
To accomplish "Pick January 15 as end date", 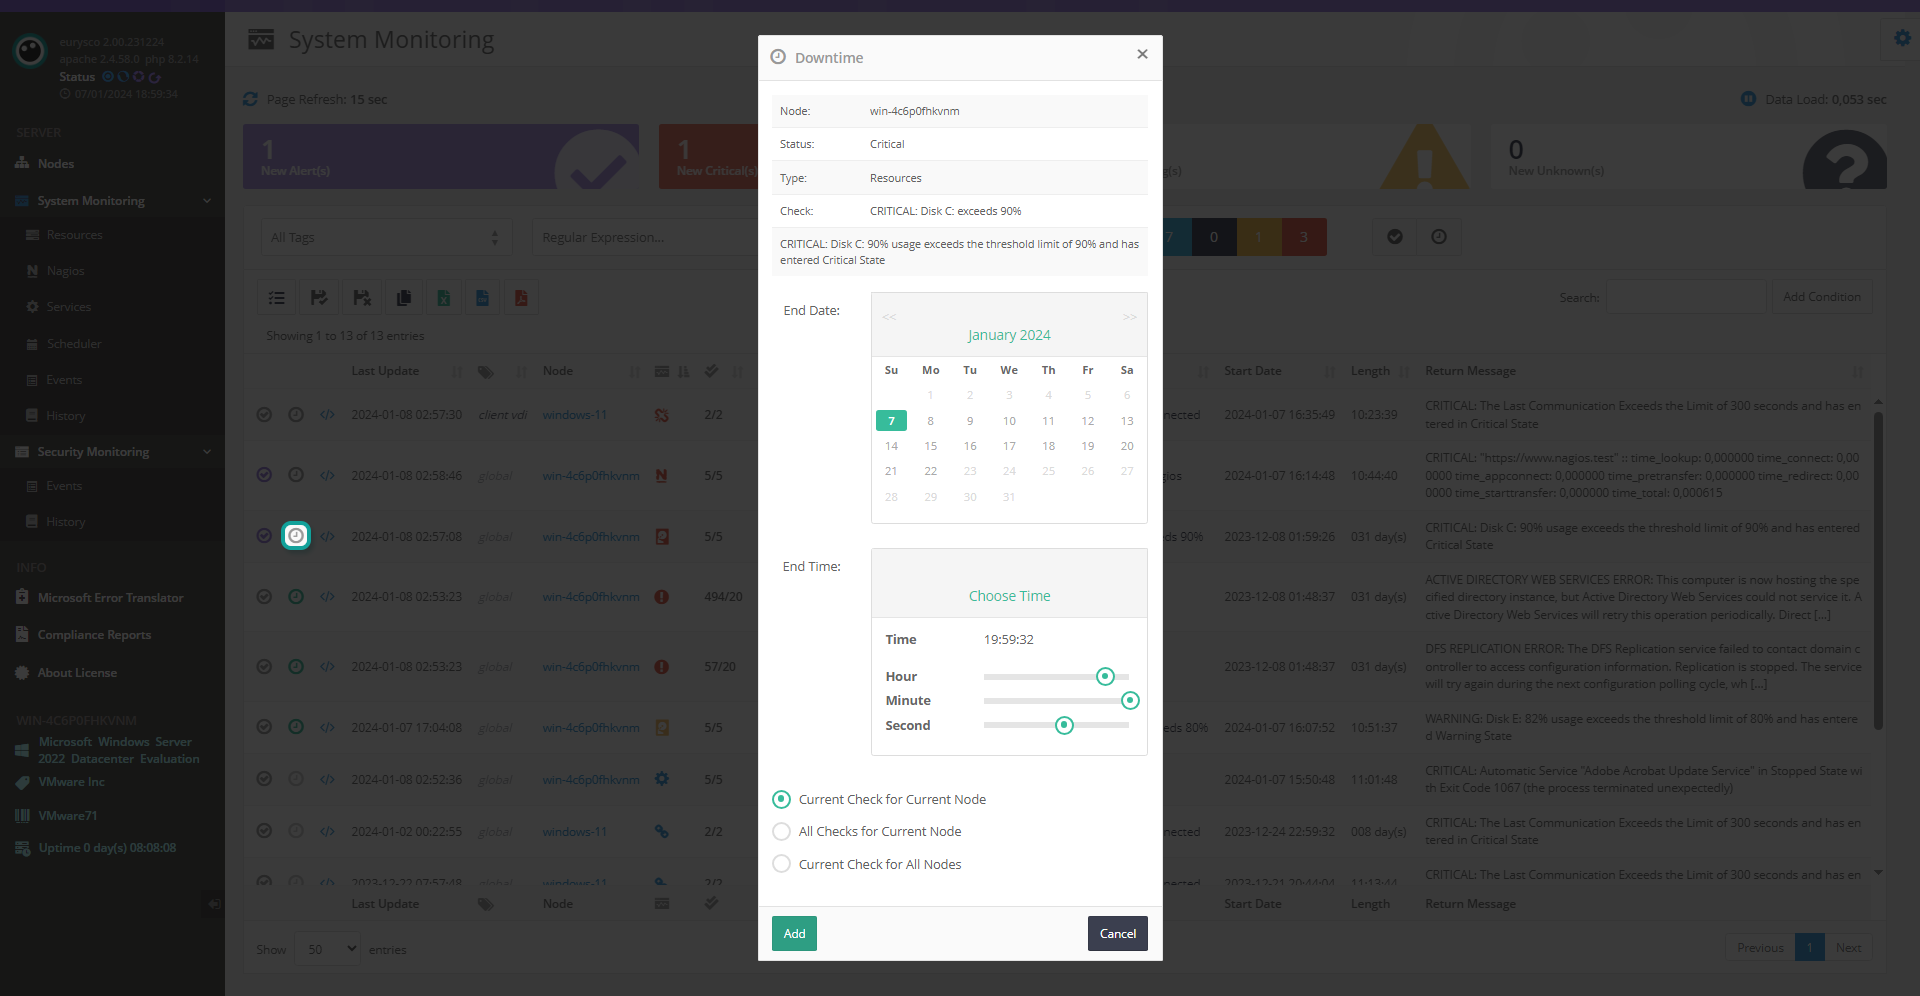I will click(x=930, y=446).
